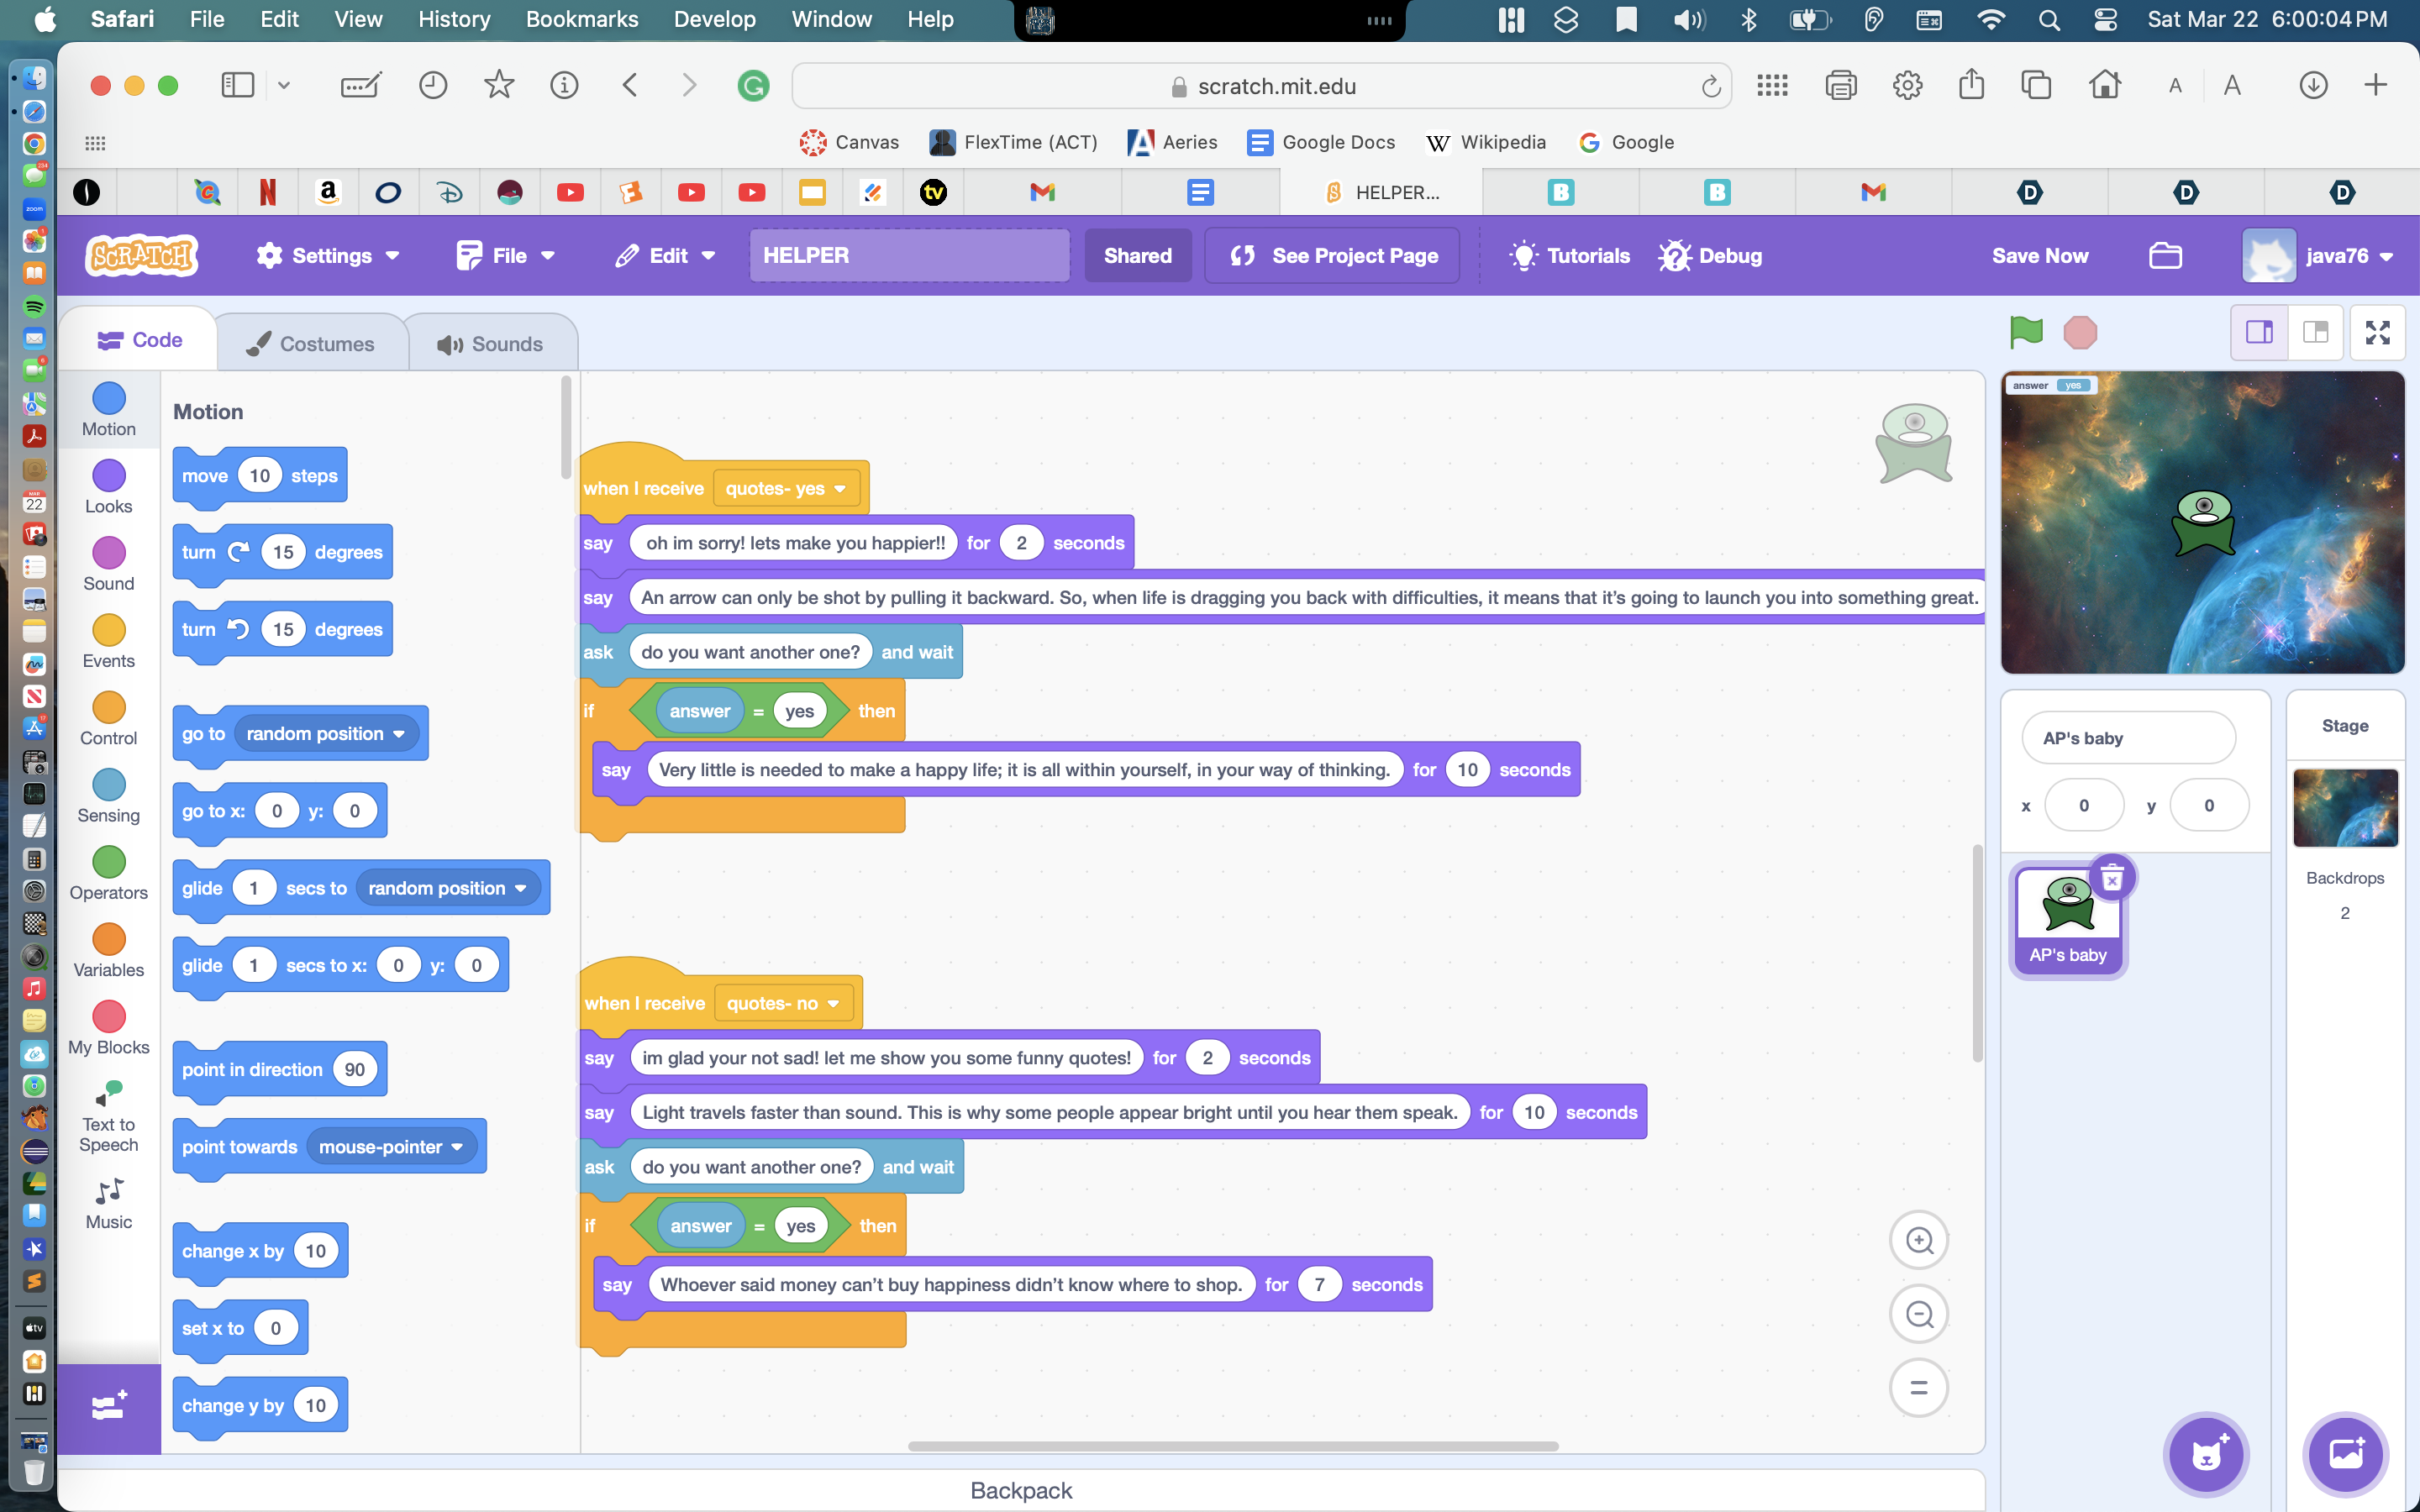2420x1512 pixels.
Task: Click Save Now
Action: (x=2039, y=255)
